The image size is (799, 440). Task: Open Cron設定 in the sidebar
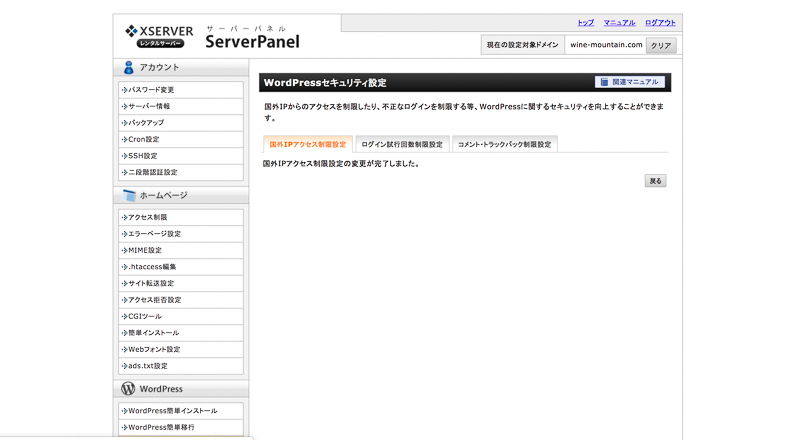click(181, 139)
